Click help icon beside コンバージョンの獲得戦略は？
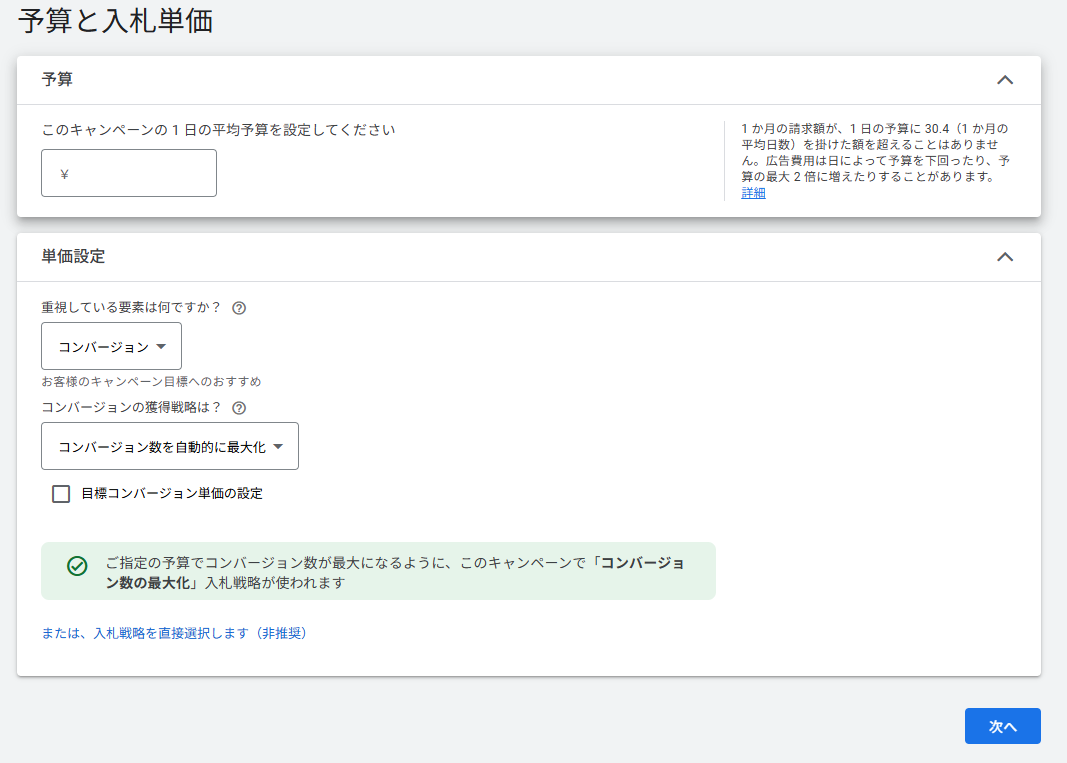The height and width of the screenshot is (763, 1067). click(239, 408)
